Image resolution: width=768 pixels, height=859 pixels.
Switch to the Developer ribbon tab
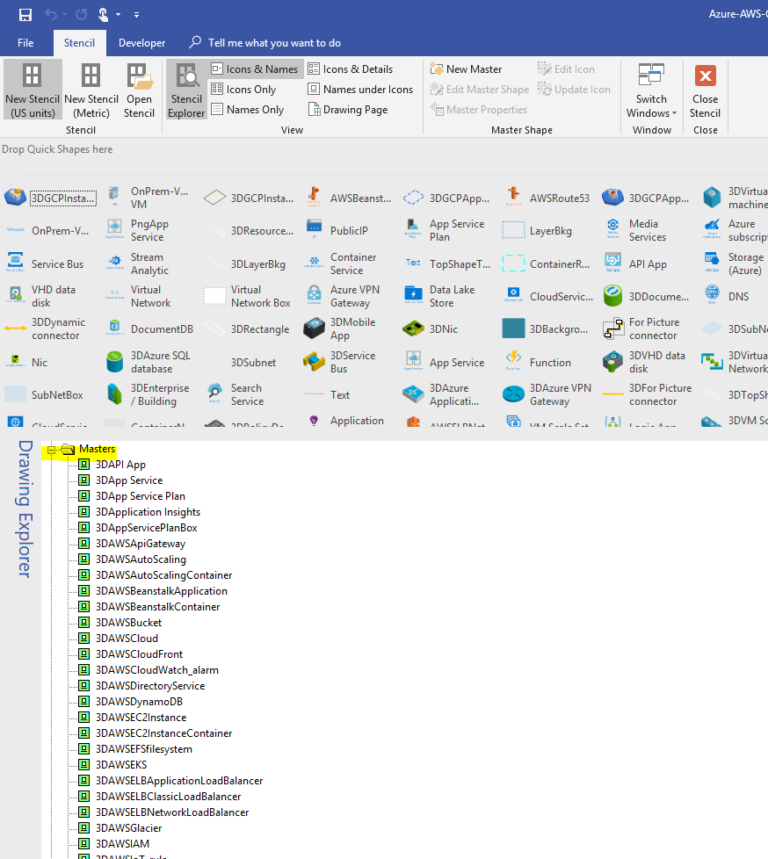(x=142, y=43)
